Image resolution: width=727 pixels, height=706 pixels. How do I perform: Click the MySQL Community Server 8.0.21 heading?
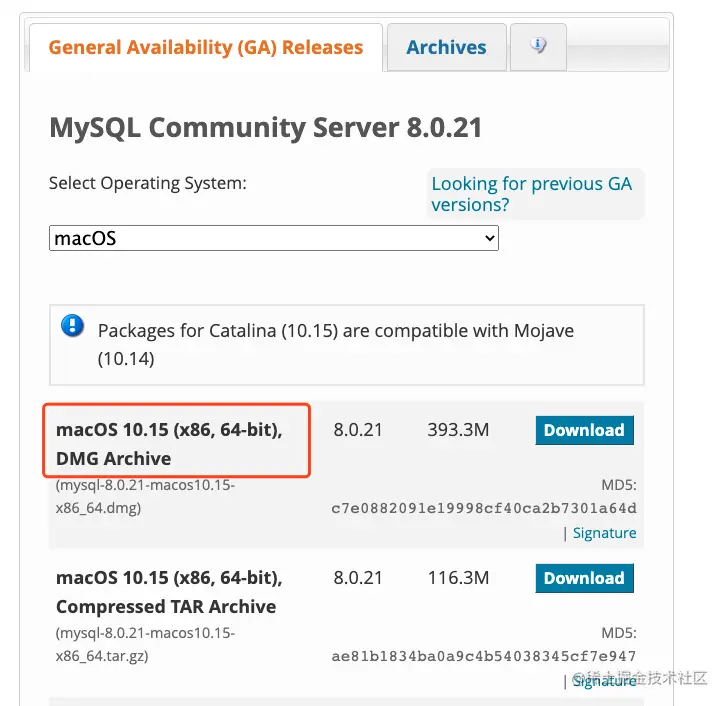pyautogui.click(x=265, y=128)
